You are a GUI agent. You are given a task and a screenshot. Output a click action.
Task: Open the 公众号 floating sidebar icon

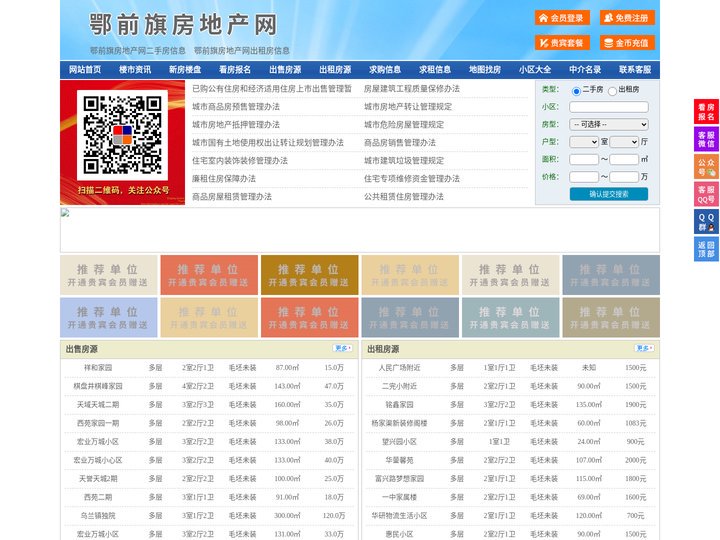click(706, 167)
